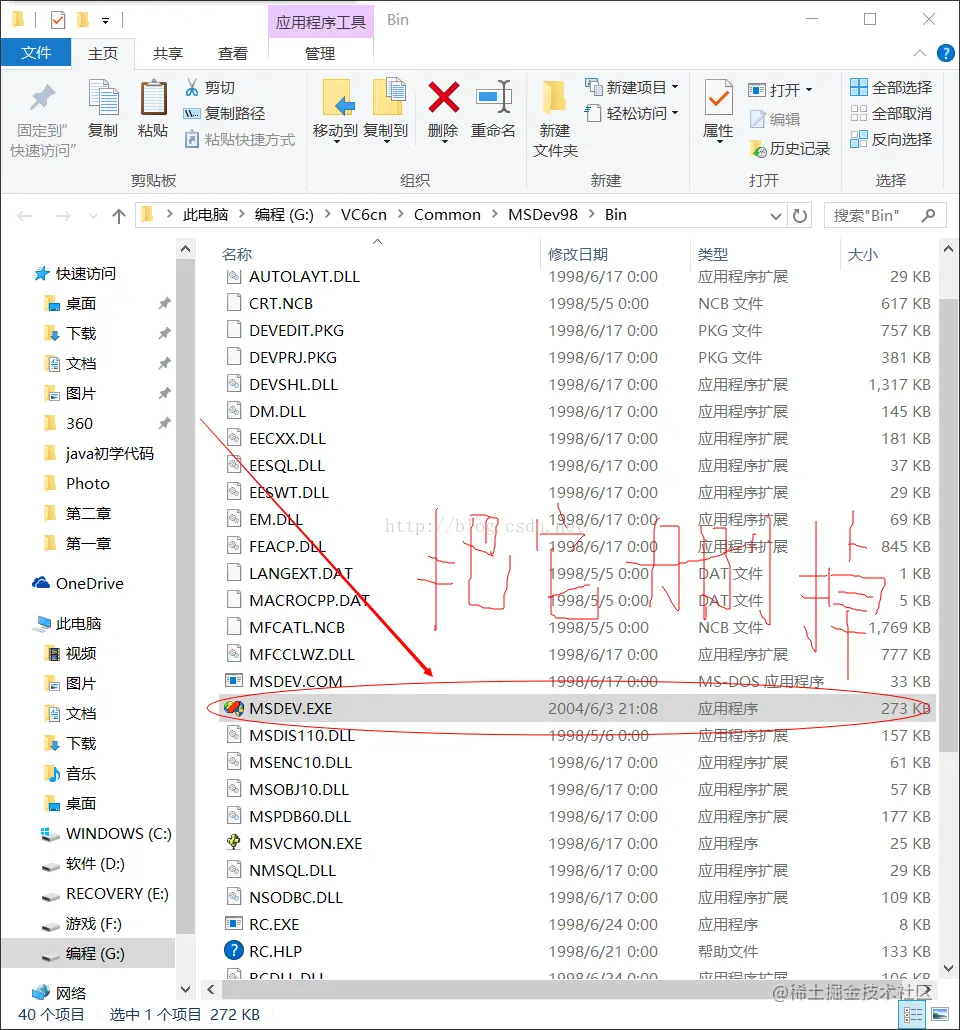The image size is (960, 1030).
Task: Click the blue Help question mark icon
Action: 946,53
